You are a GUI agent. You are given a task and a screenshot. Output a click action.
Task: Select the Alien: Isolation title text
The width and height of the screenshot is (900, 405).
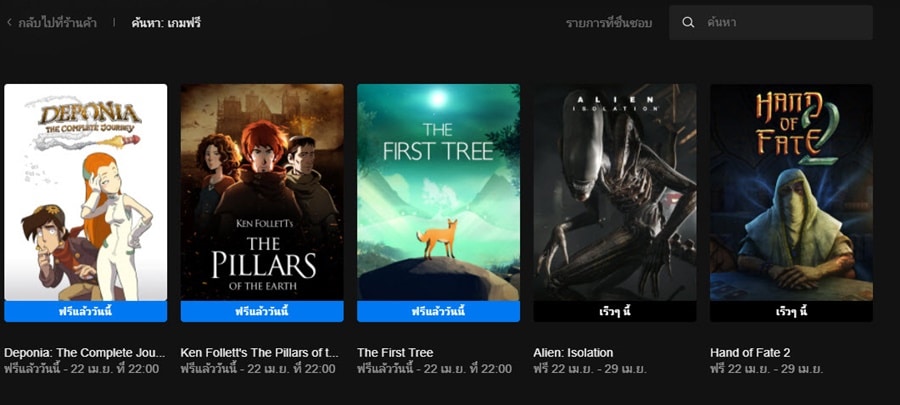[573, 352]
